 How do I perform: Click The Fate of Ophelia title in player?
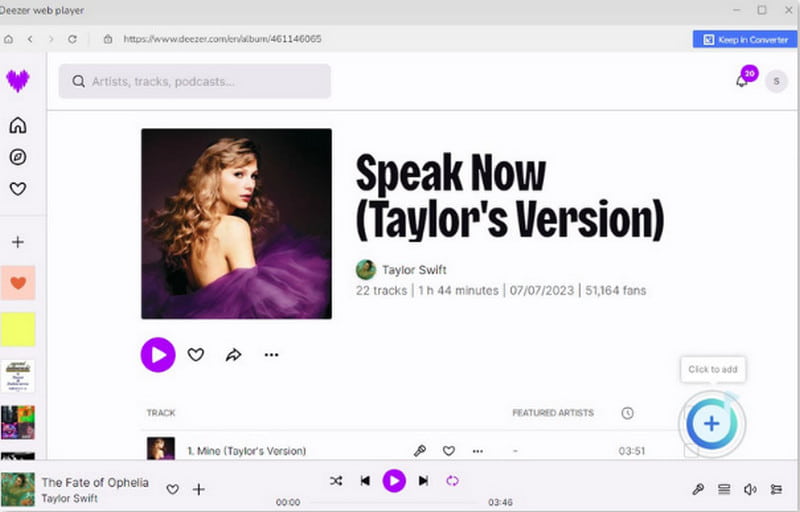click(95, 482)
